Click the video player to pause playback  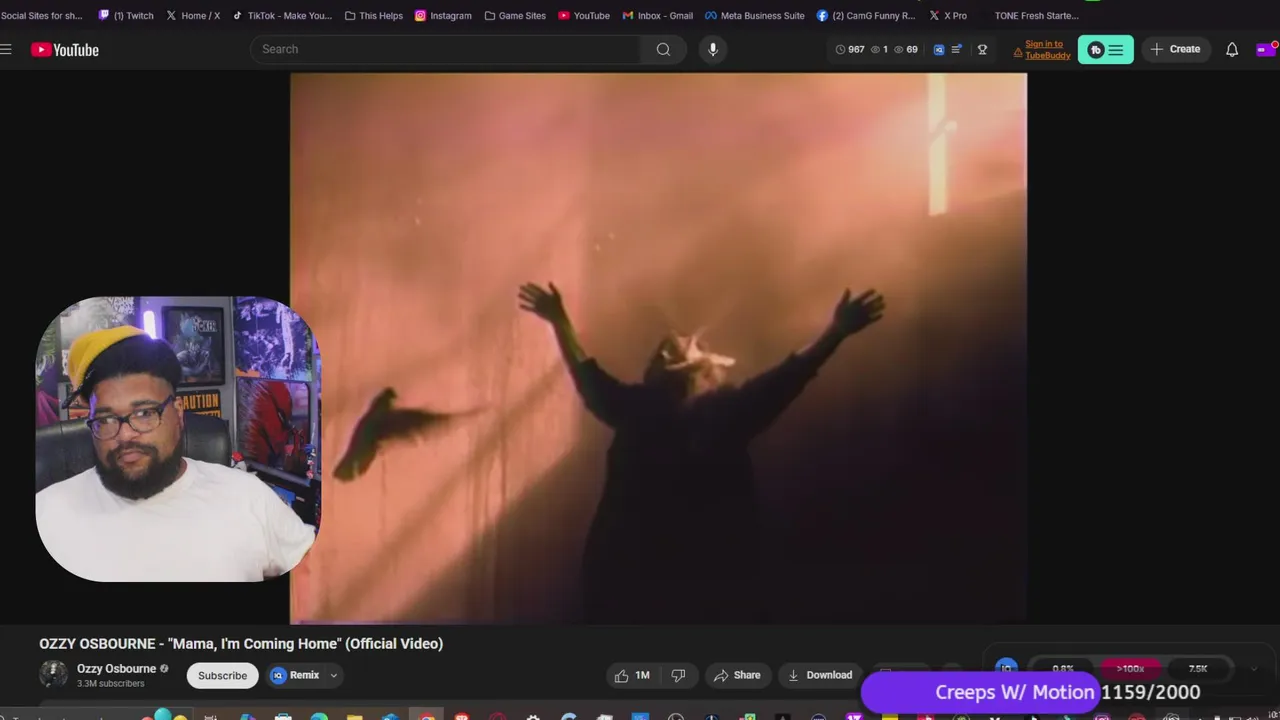point(658,348)
